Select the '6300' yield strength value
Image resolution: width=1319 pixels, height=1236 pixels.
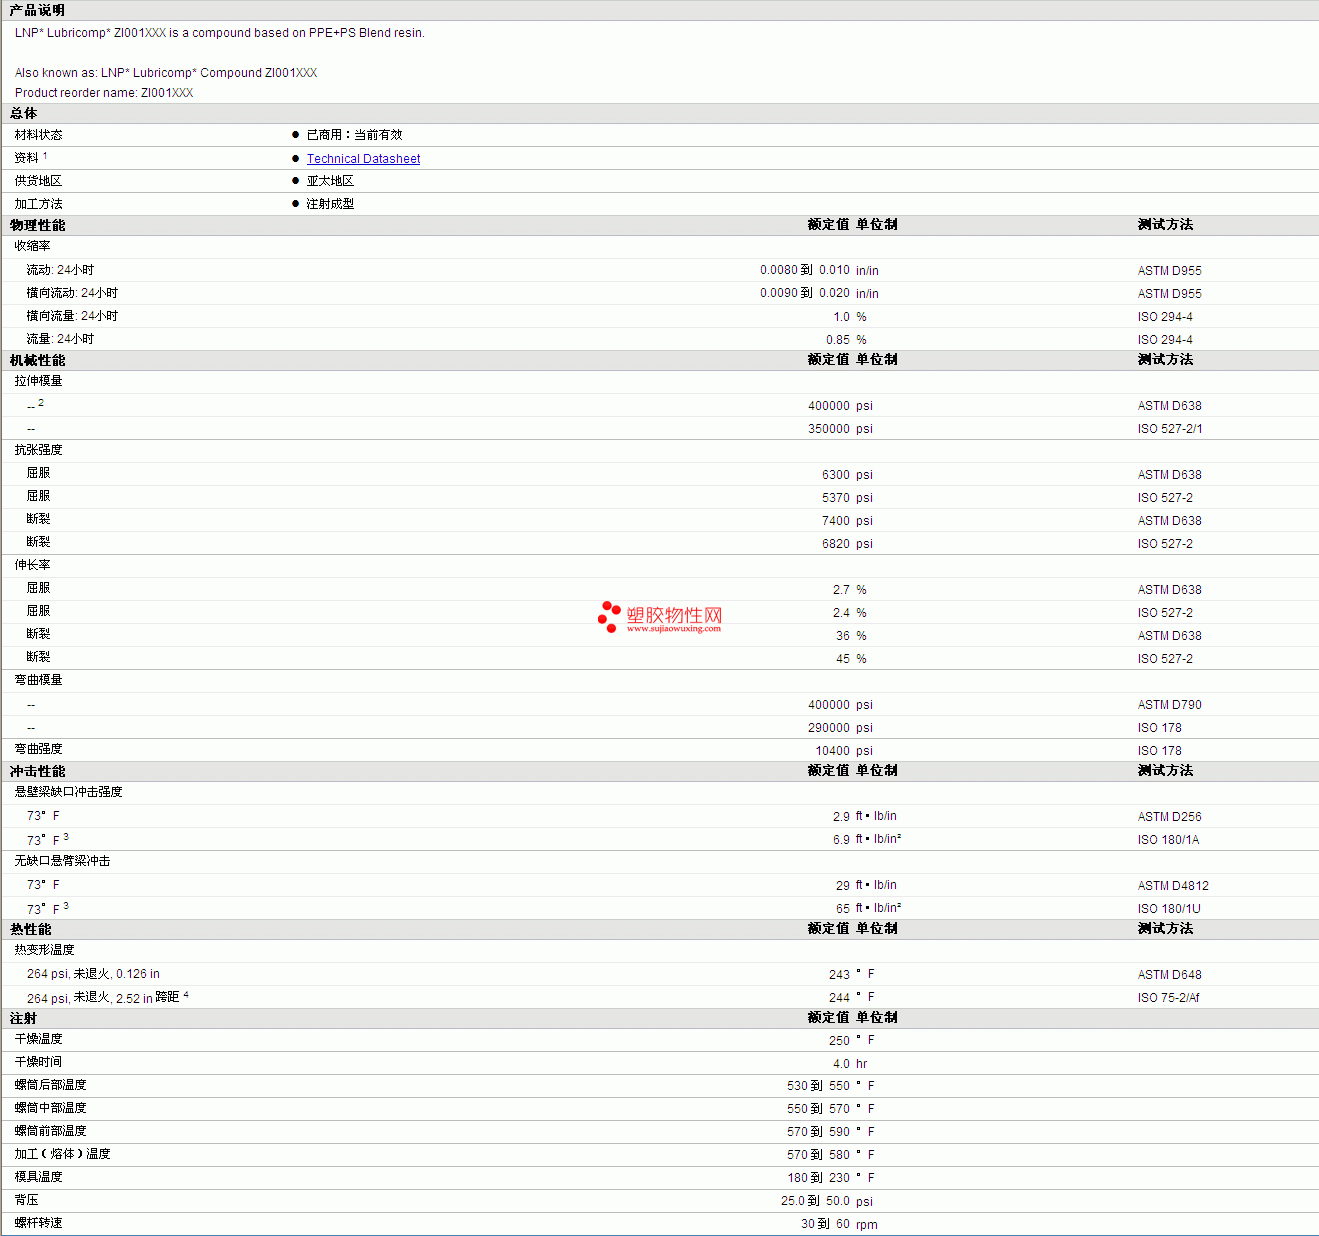point(836,475)
